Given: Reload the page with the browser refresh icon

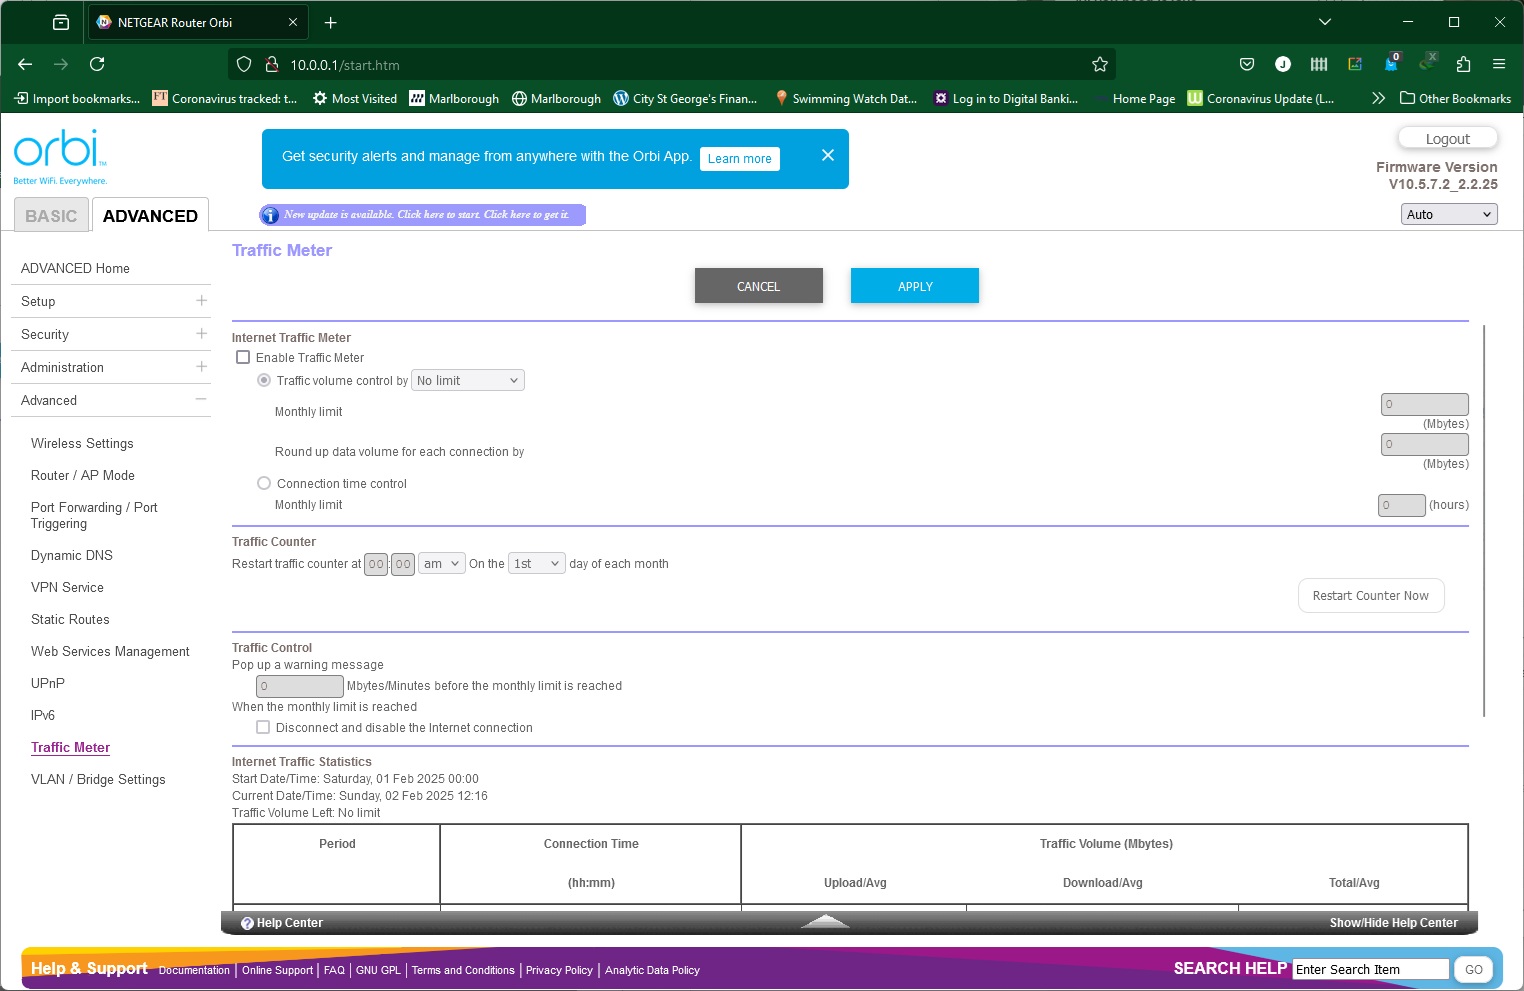Looking at the screenshot, I should 97,64.
